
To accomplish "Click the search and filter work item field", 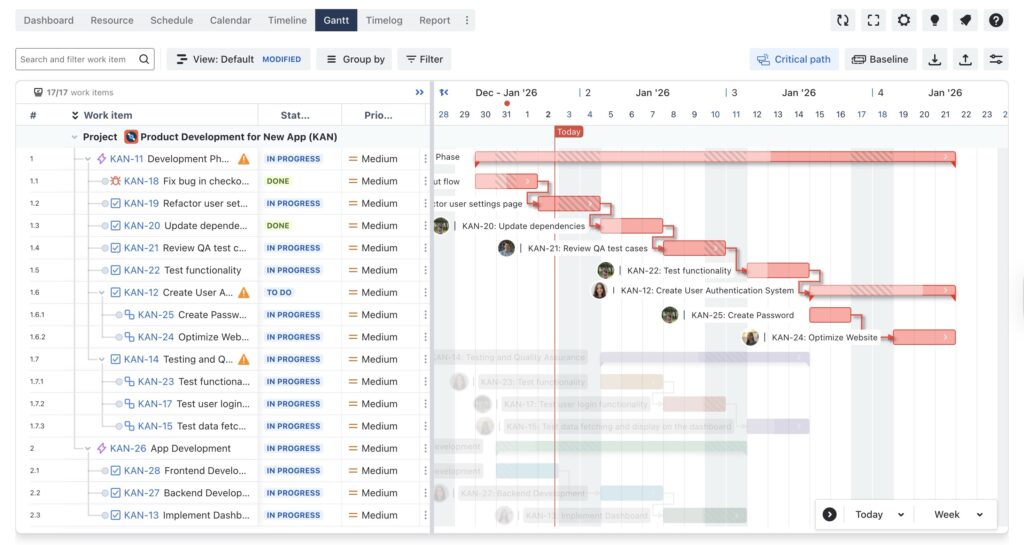I will 78,59.
